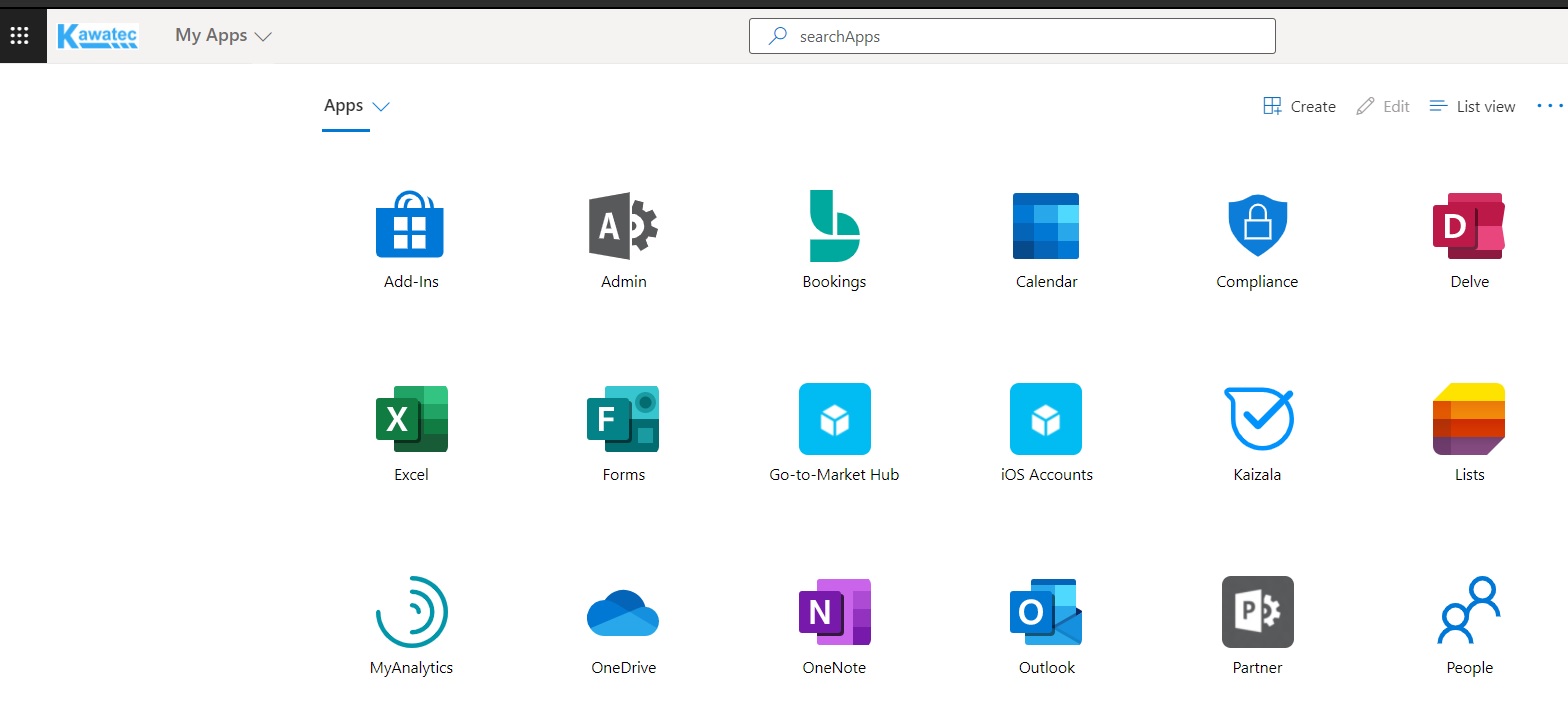This screenshot has width=1568, height=710.
Task: Click the Calendar text label
Action: click(1046, 282)
